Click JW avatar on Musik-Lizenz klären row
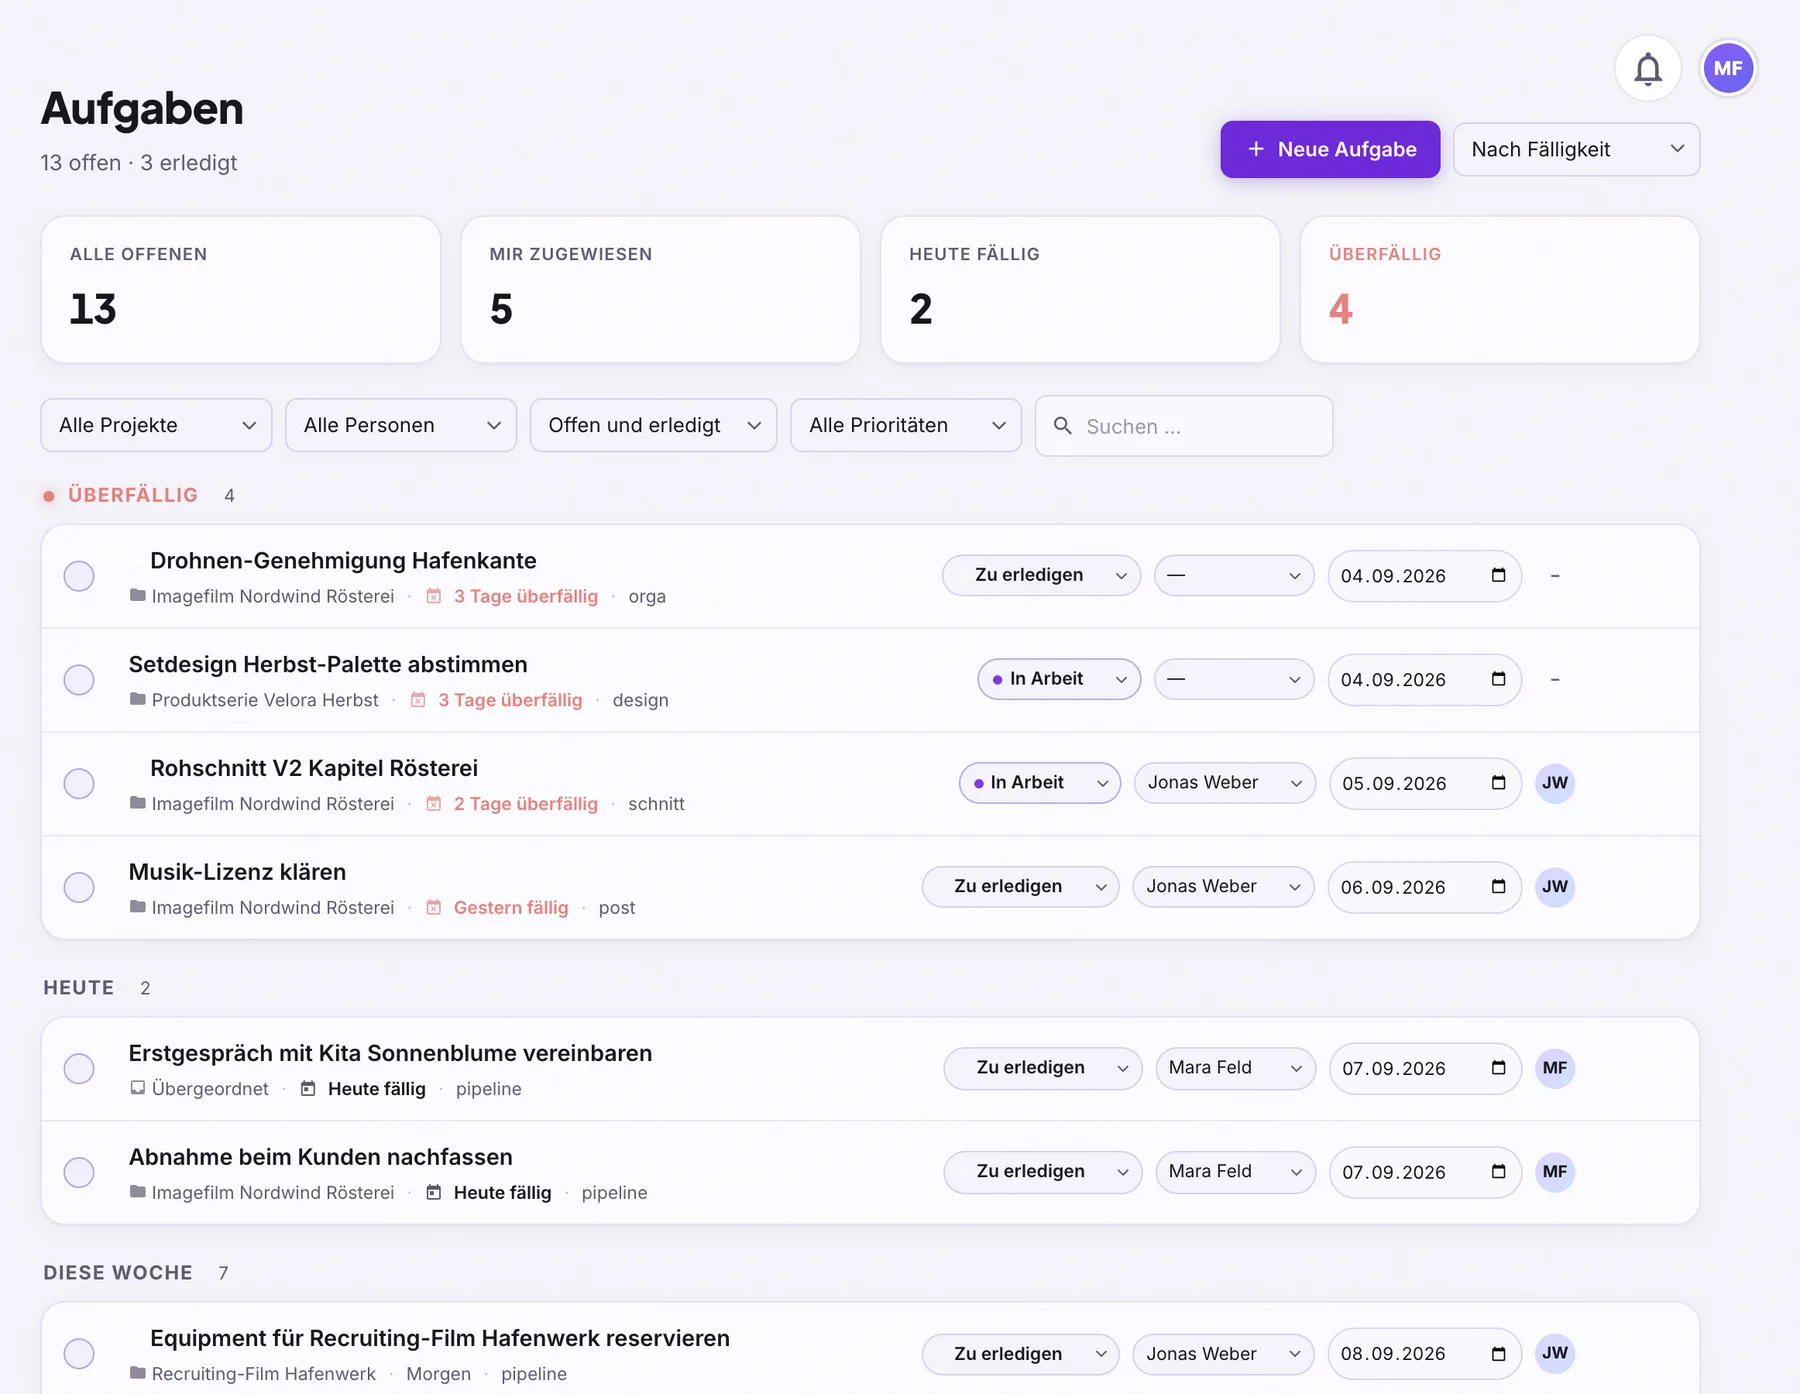 click(1555, 887)
